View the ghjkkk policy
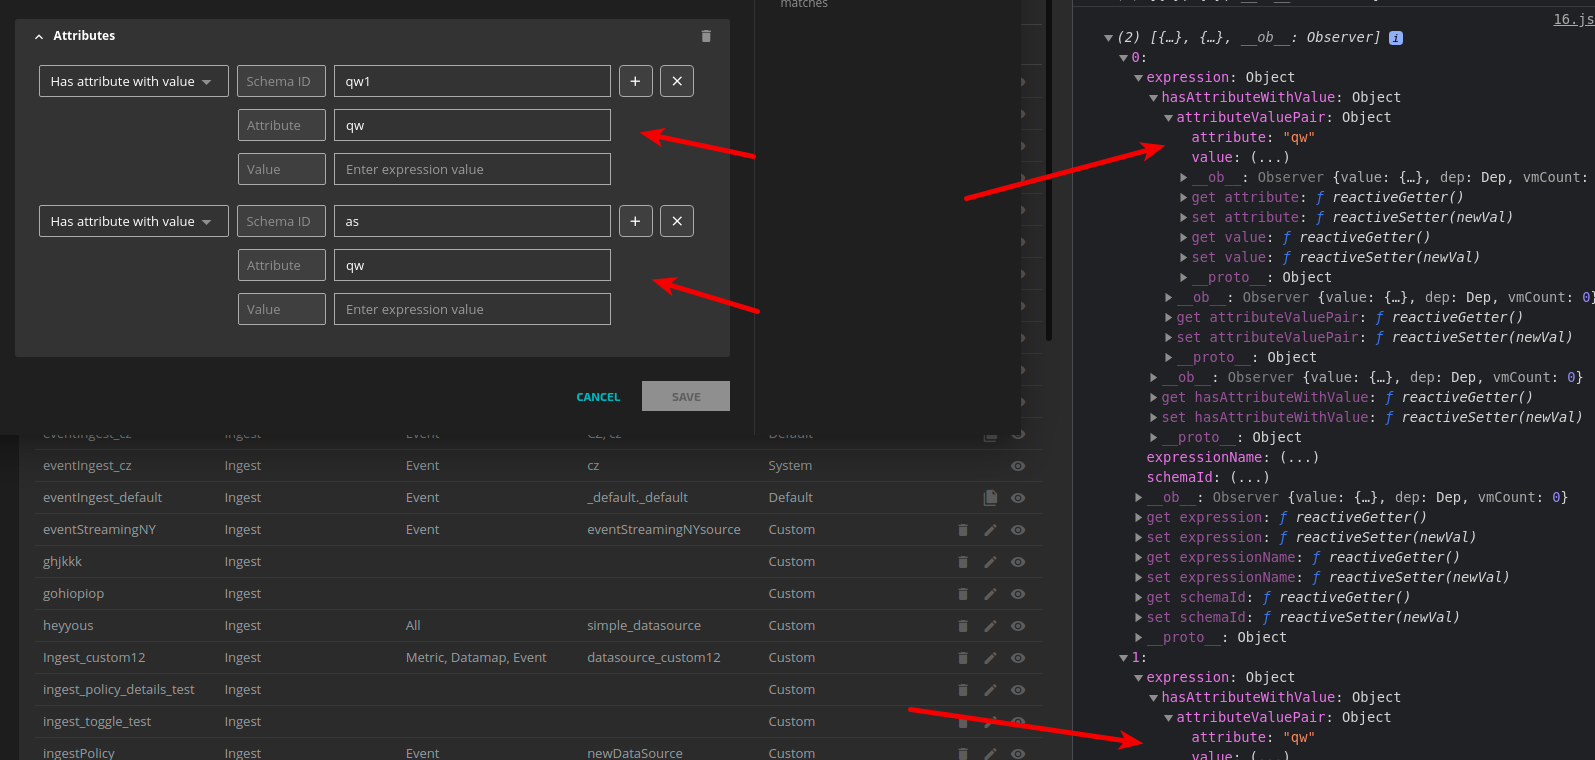This screenshot has width=1595, height=760. pos(1018,562)
